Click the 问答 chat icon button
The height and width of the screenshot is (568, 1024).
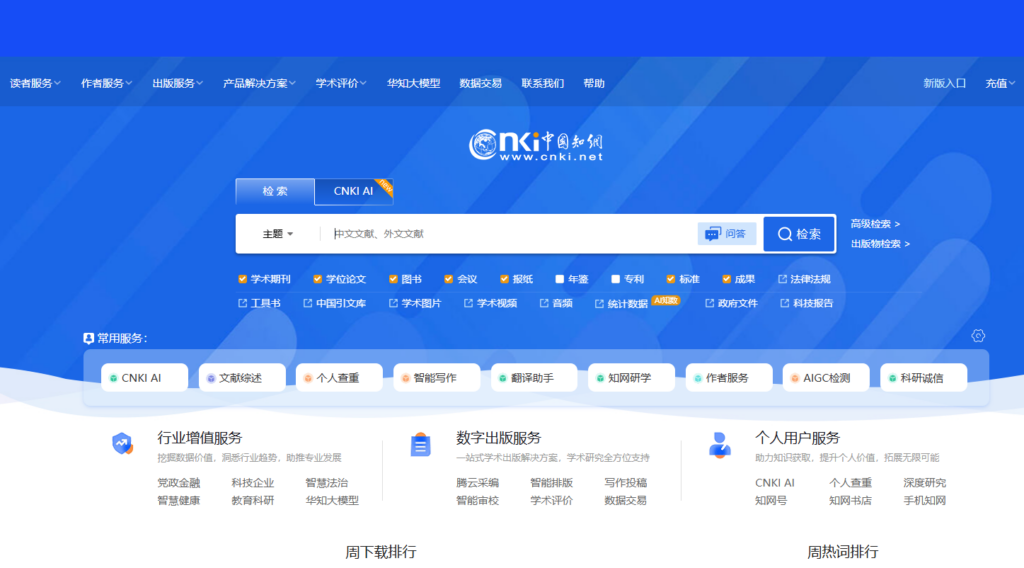(726, 234)
